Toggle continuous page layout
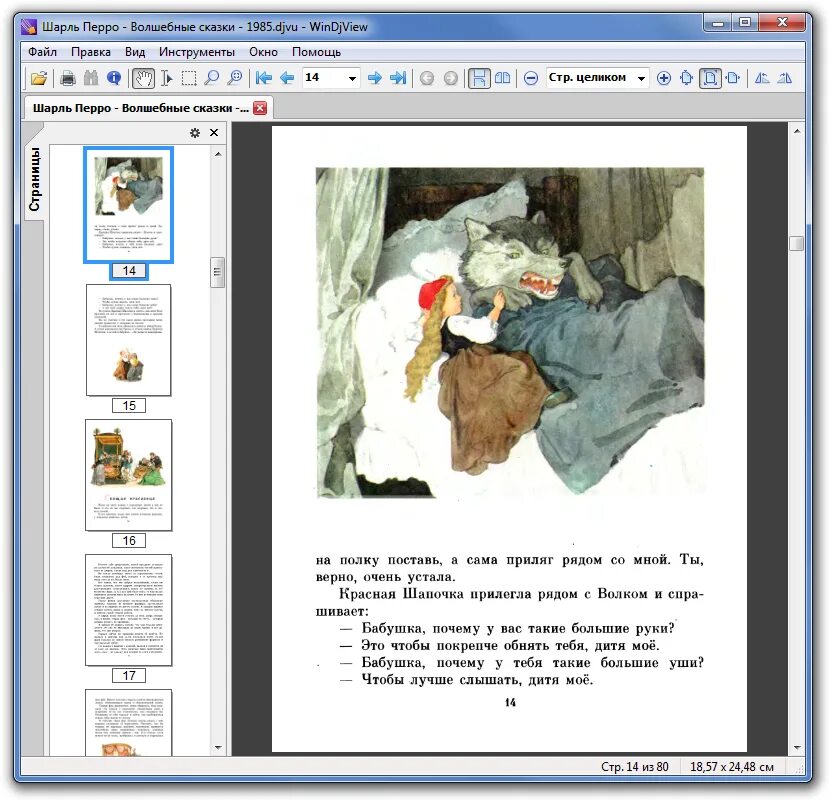Image resolution: width=831 pixels, height=802 pixels. tap(479, 78)
